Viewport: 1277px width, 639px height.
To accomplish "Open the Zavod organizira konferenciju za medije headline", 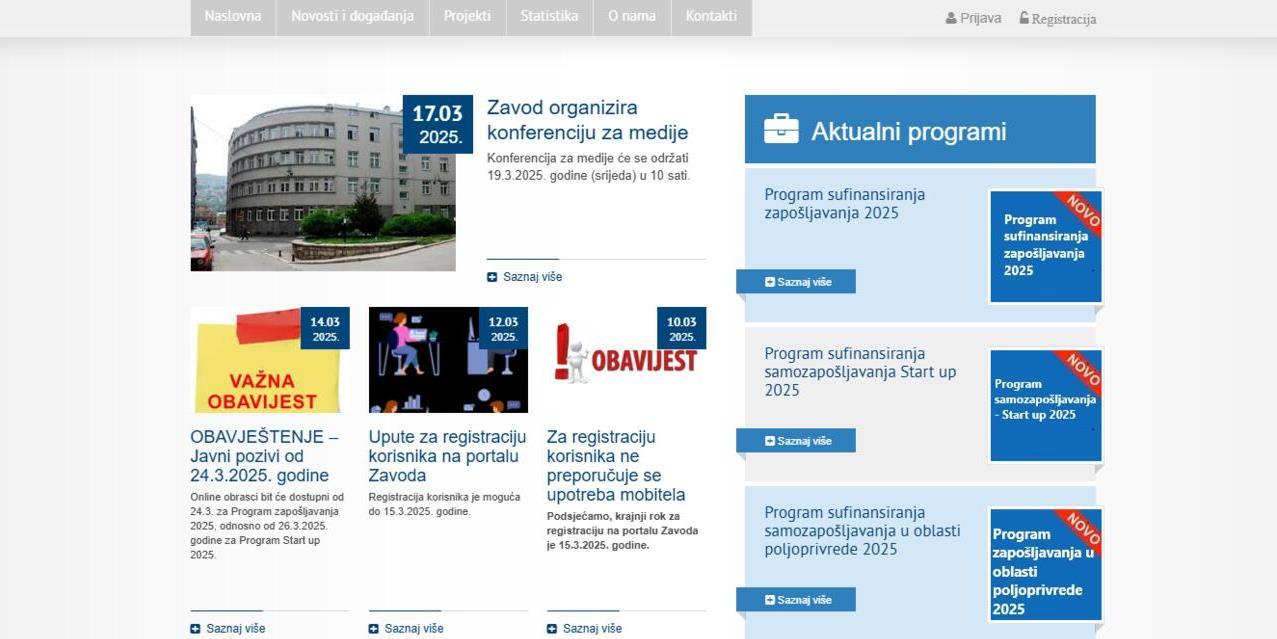I will click(x=587, y=120).
